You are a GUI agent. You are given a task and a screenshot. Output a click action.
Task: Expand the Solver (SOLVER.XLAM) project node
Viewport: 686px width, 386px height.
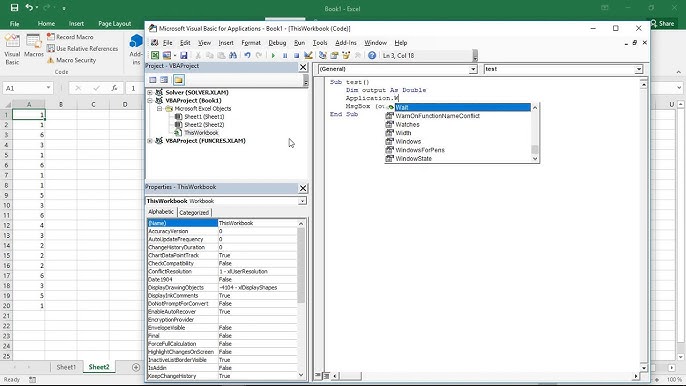[x=150, y=93]
